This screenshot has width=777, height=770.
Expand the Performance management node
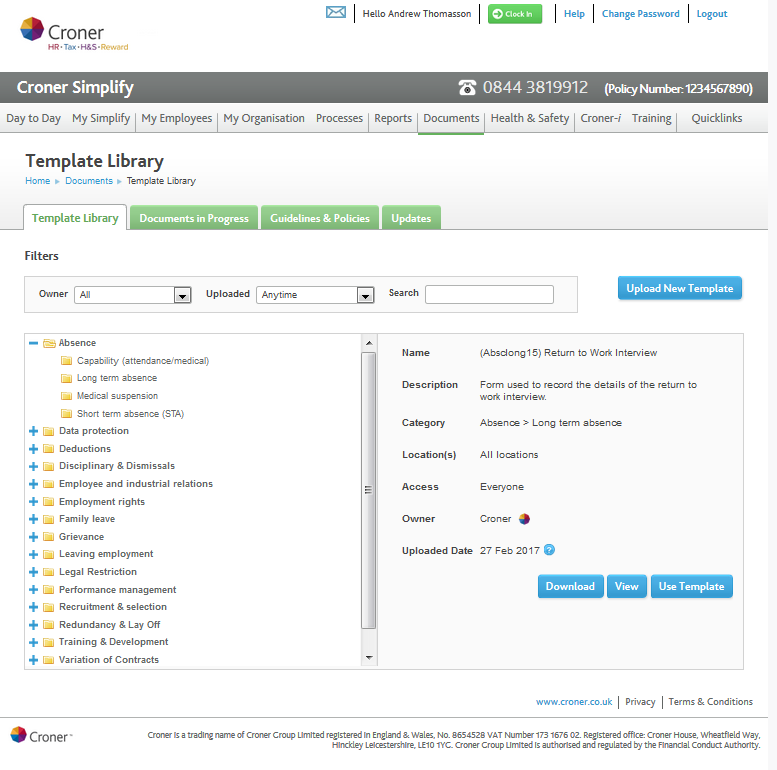[x=33, y=590]
